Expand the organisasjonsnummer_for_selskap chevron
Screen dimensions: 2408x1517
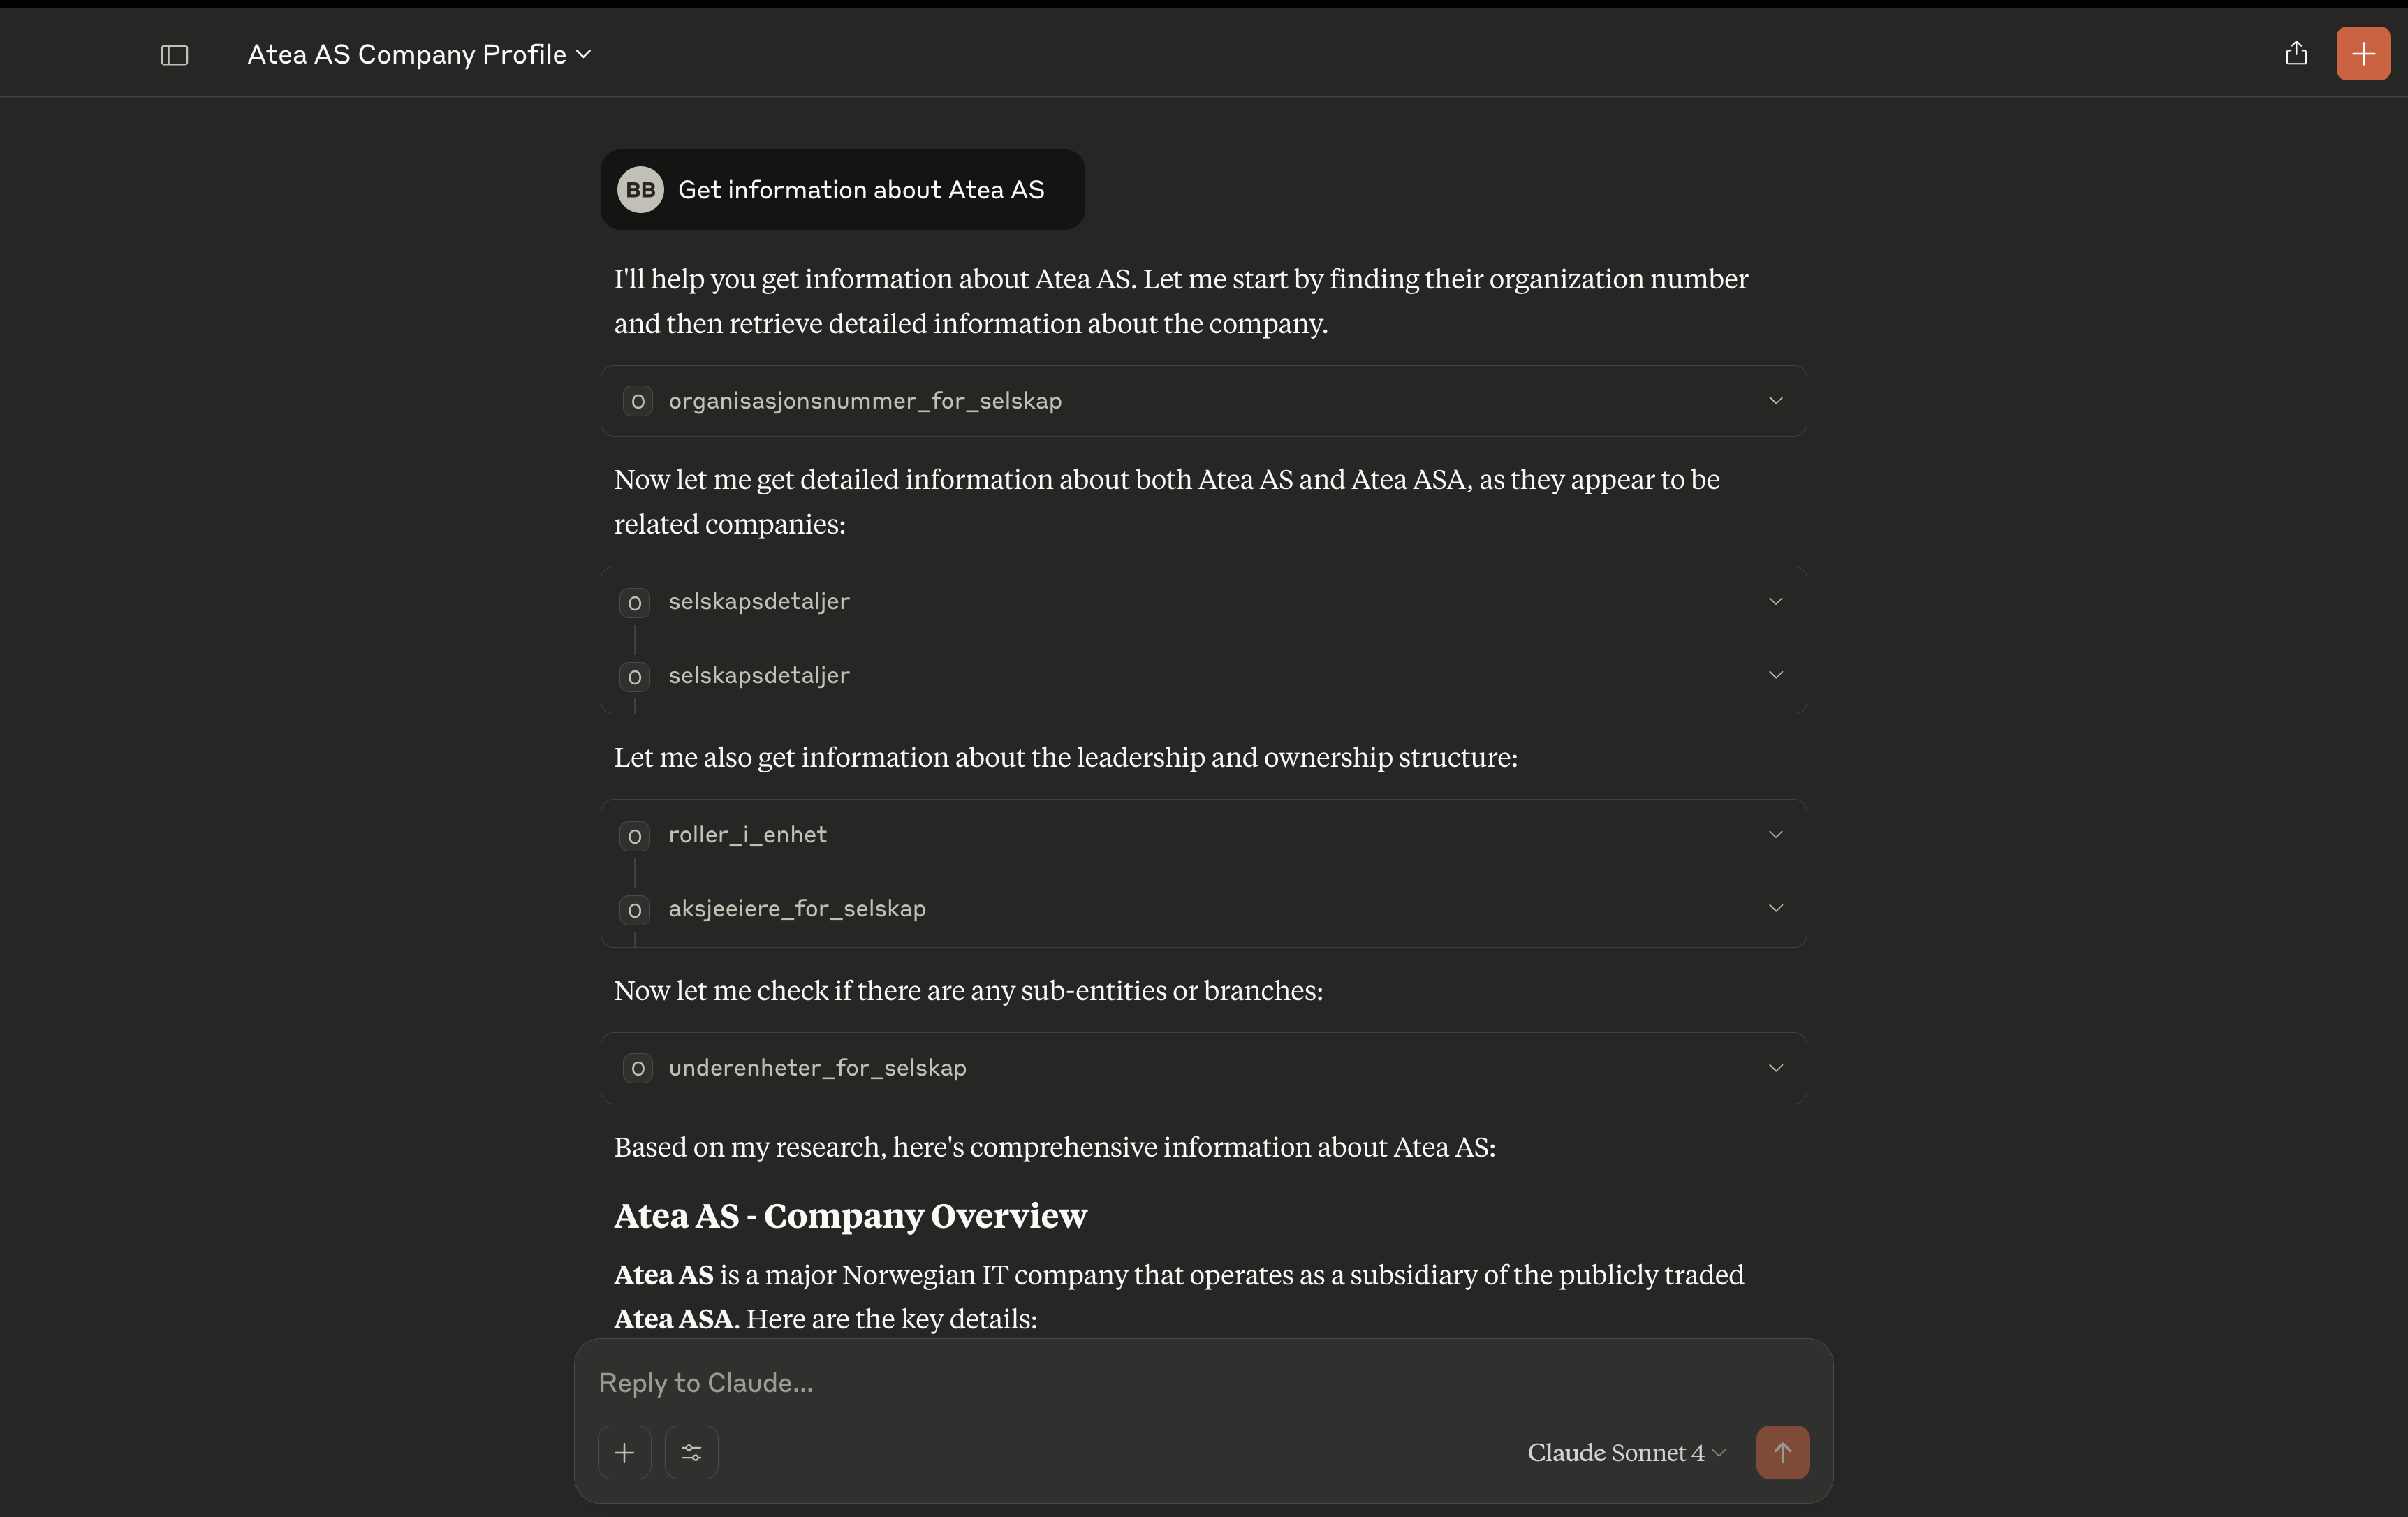tap(1775, 401)
